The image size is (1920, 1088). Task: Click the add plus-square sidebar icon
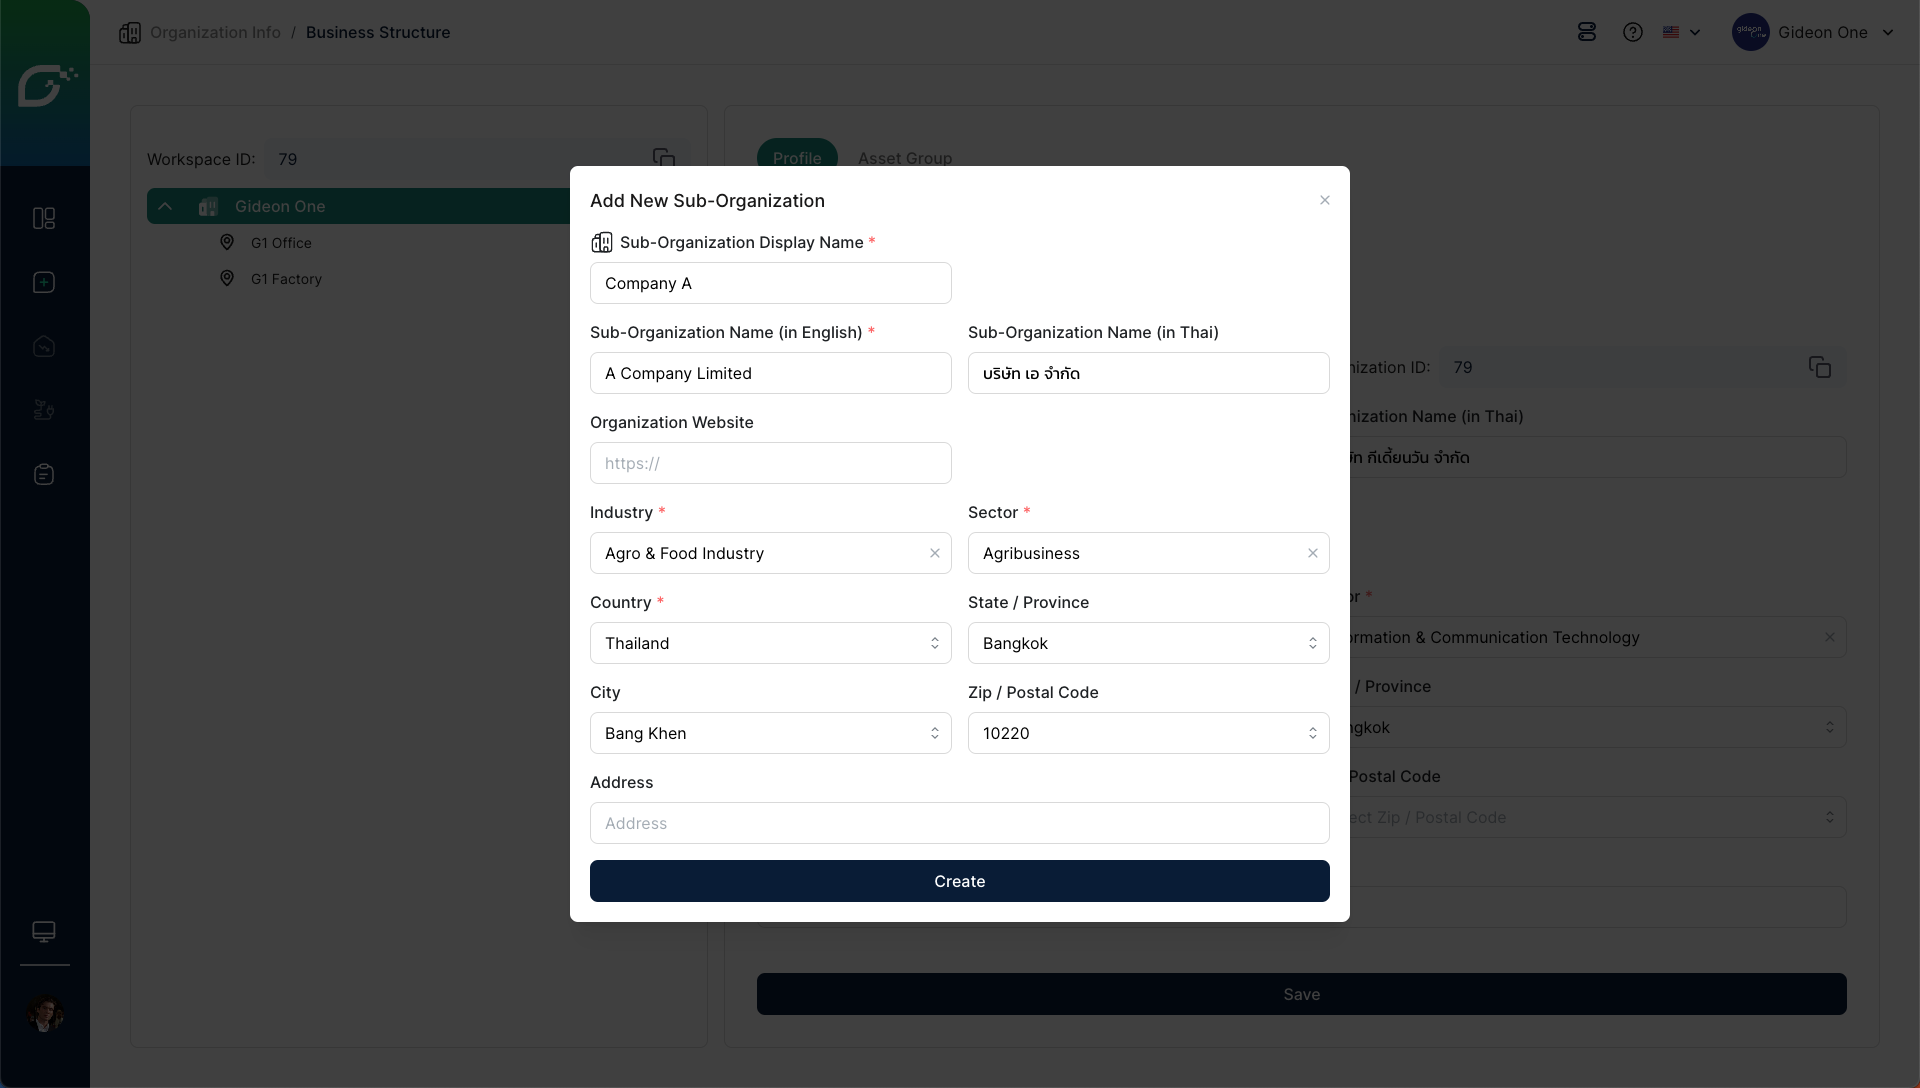44,282
